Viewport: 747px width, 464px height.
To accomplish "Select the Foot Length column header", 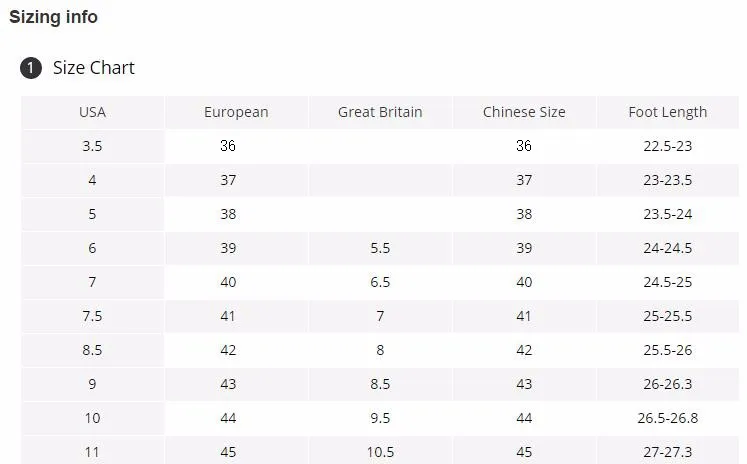I will 668,112.
